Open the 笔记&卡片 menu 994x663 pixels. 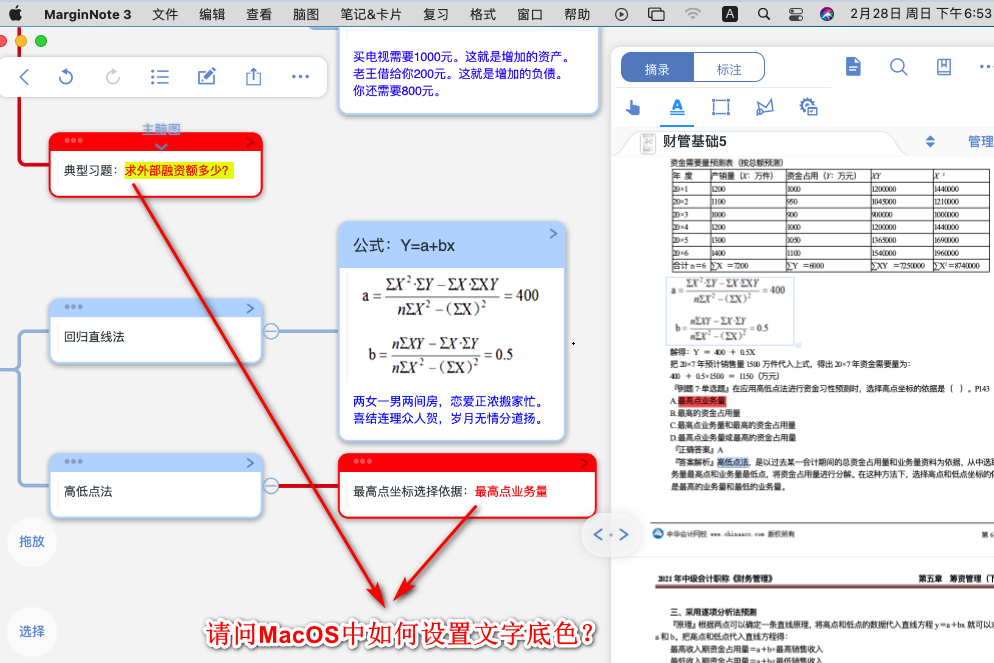pyautogui.click(x=371, y=14)
